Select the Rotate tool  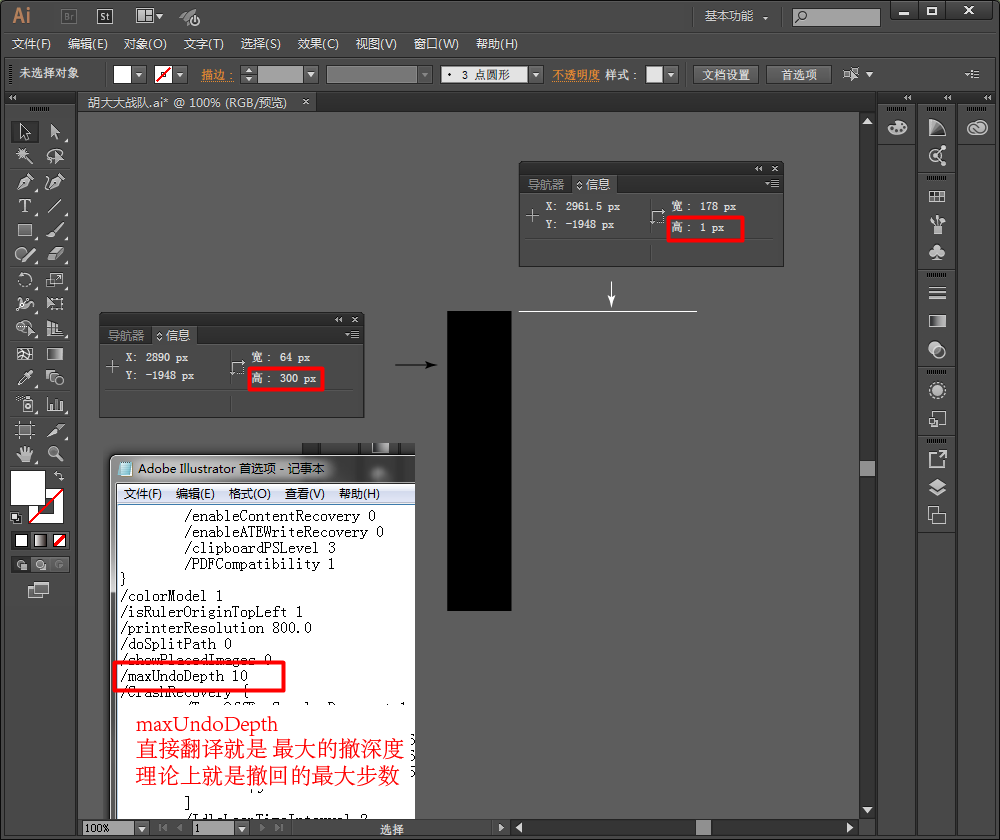[25, 280]
